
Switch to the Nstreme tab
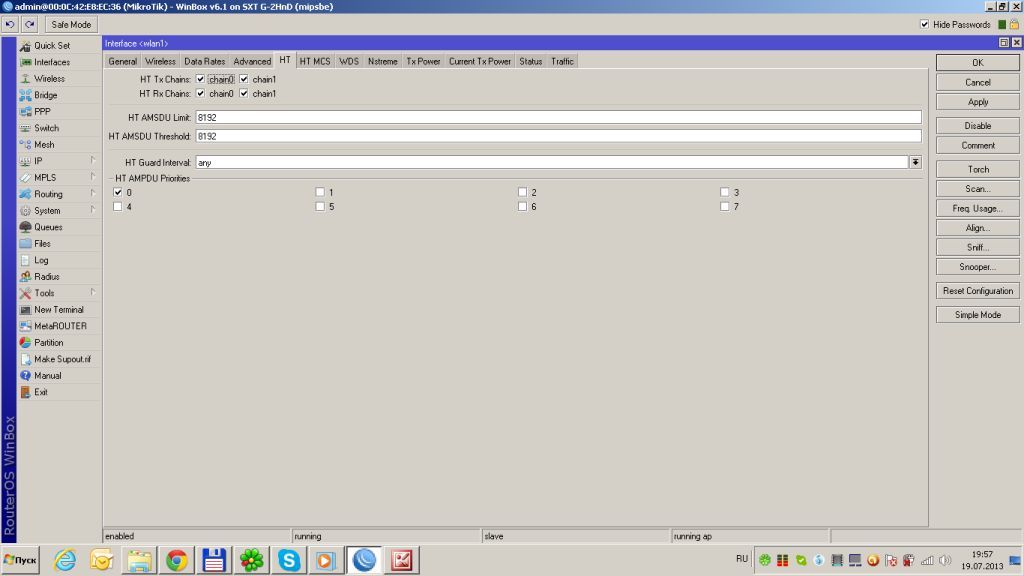(383, 61)
